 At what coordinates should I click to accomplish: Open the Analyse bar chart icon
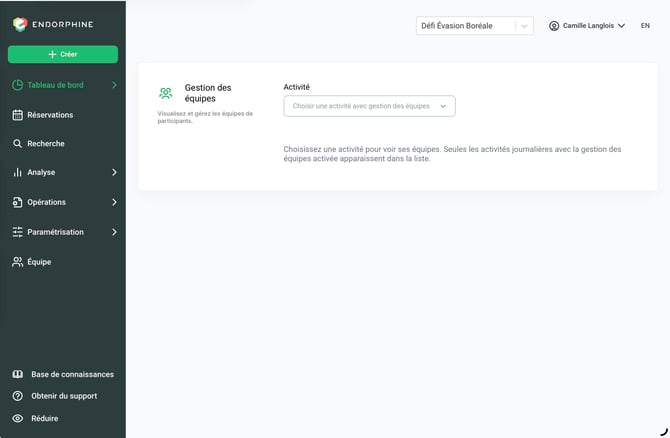[18, 172]
